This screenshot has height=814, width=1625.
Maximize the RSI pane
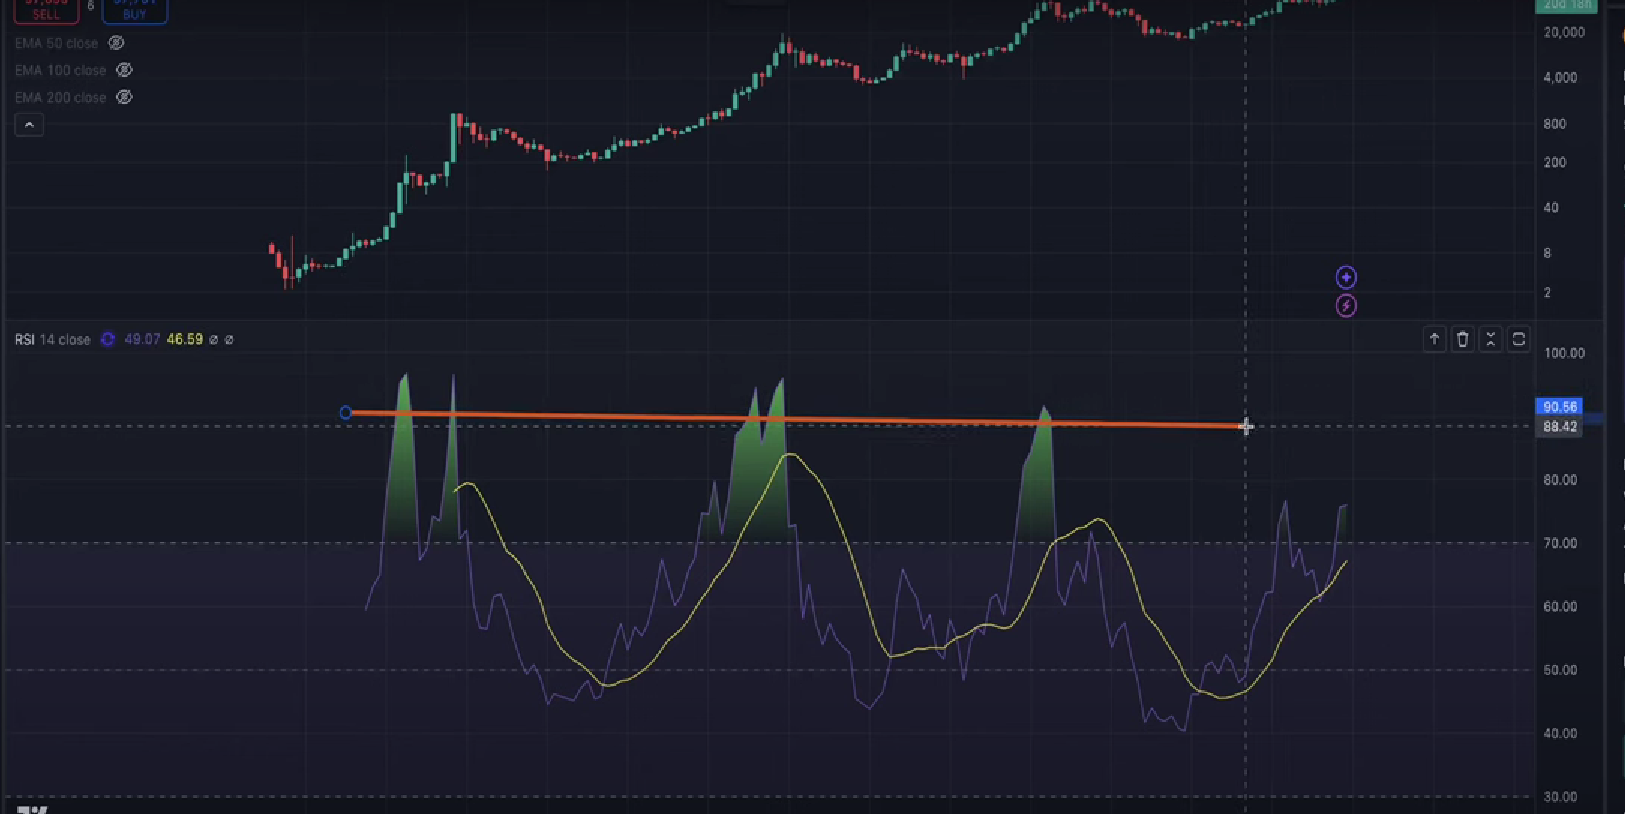point(1518,339)
